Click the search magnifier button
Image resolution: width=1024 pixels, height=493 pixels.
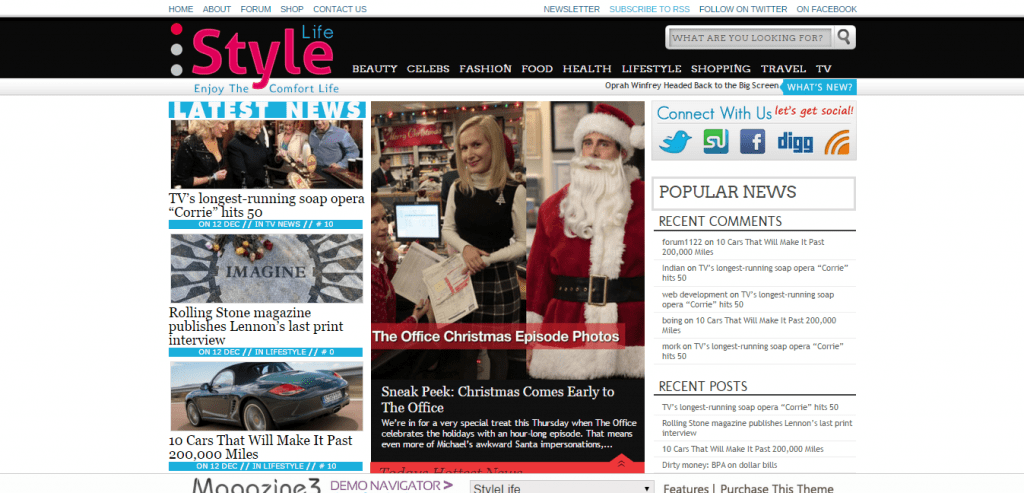[x=844, y=37]
